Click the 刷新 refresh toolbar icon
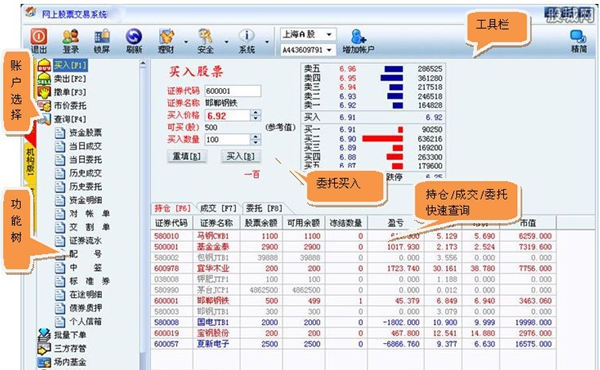The width and height of the screenshot is (600, 370). (134, 41)
